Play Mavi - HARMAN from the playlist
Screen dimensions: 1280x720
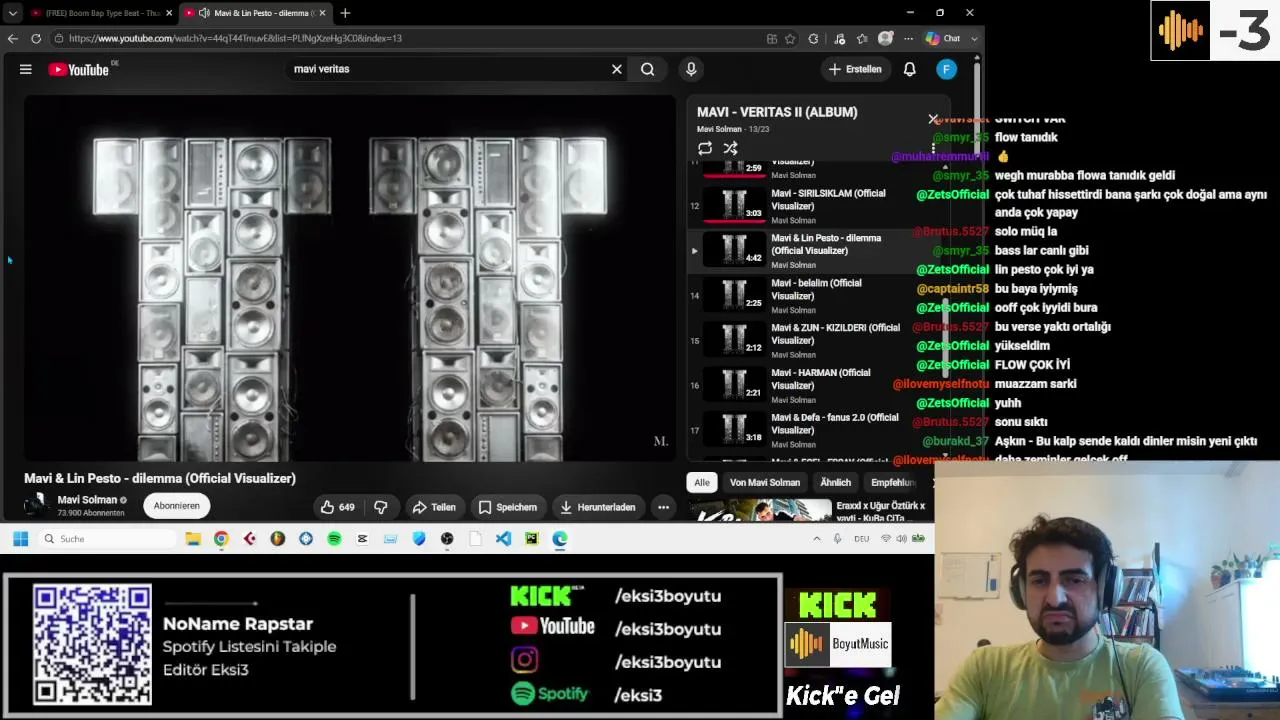pyautogui.click(x=813, y=386)
